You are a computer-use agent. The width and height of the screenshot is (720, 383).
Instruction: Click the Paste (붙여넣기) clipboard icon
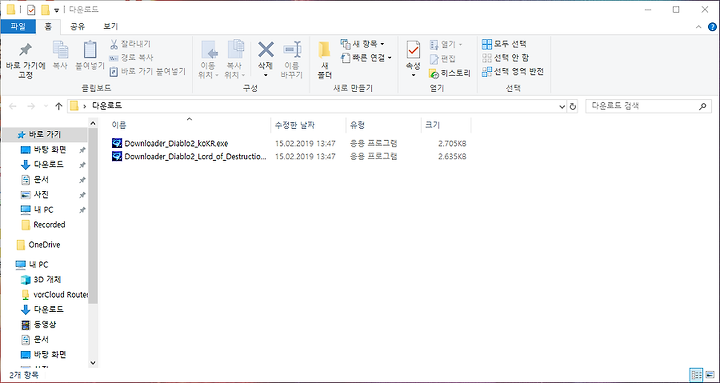90,50
